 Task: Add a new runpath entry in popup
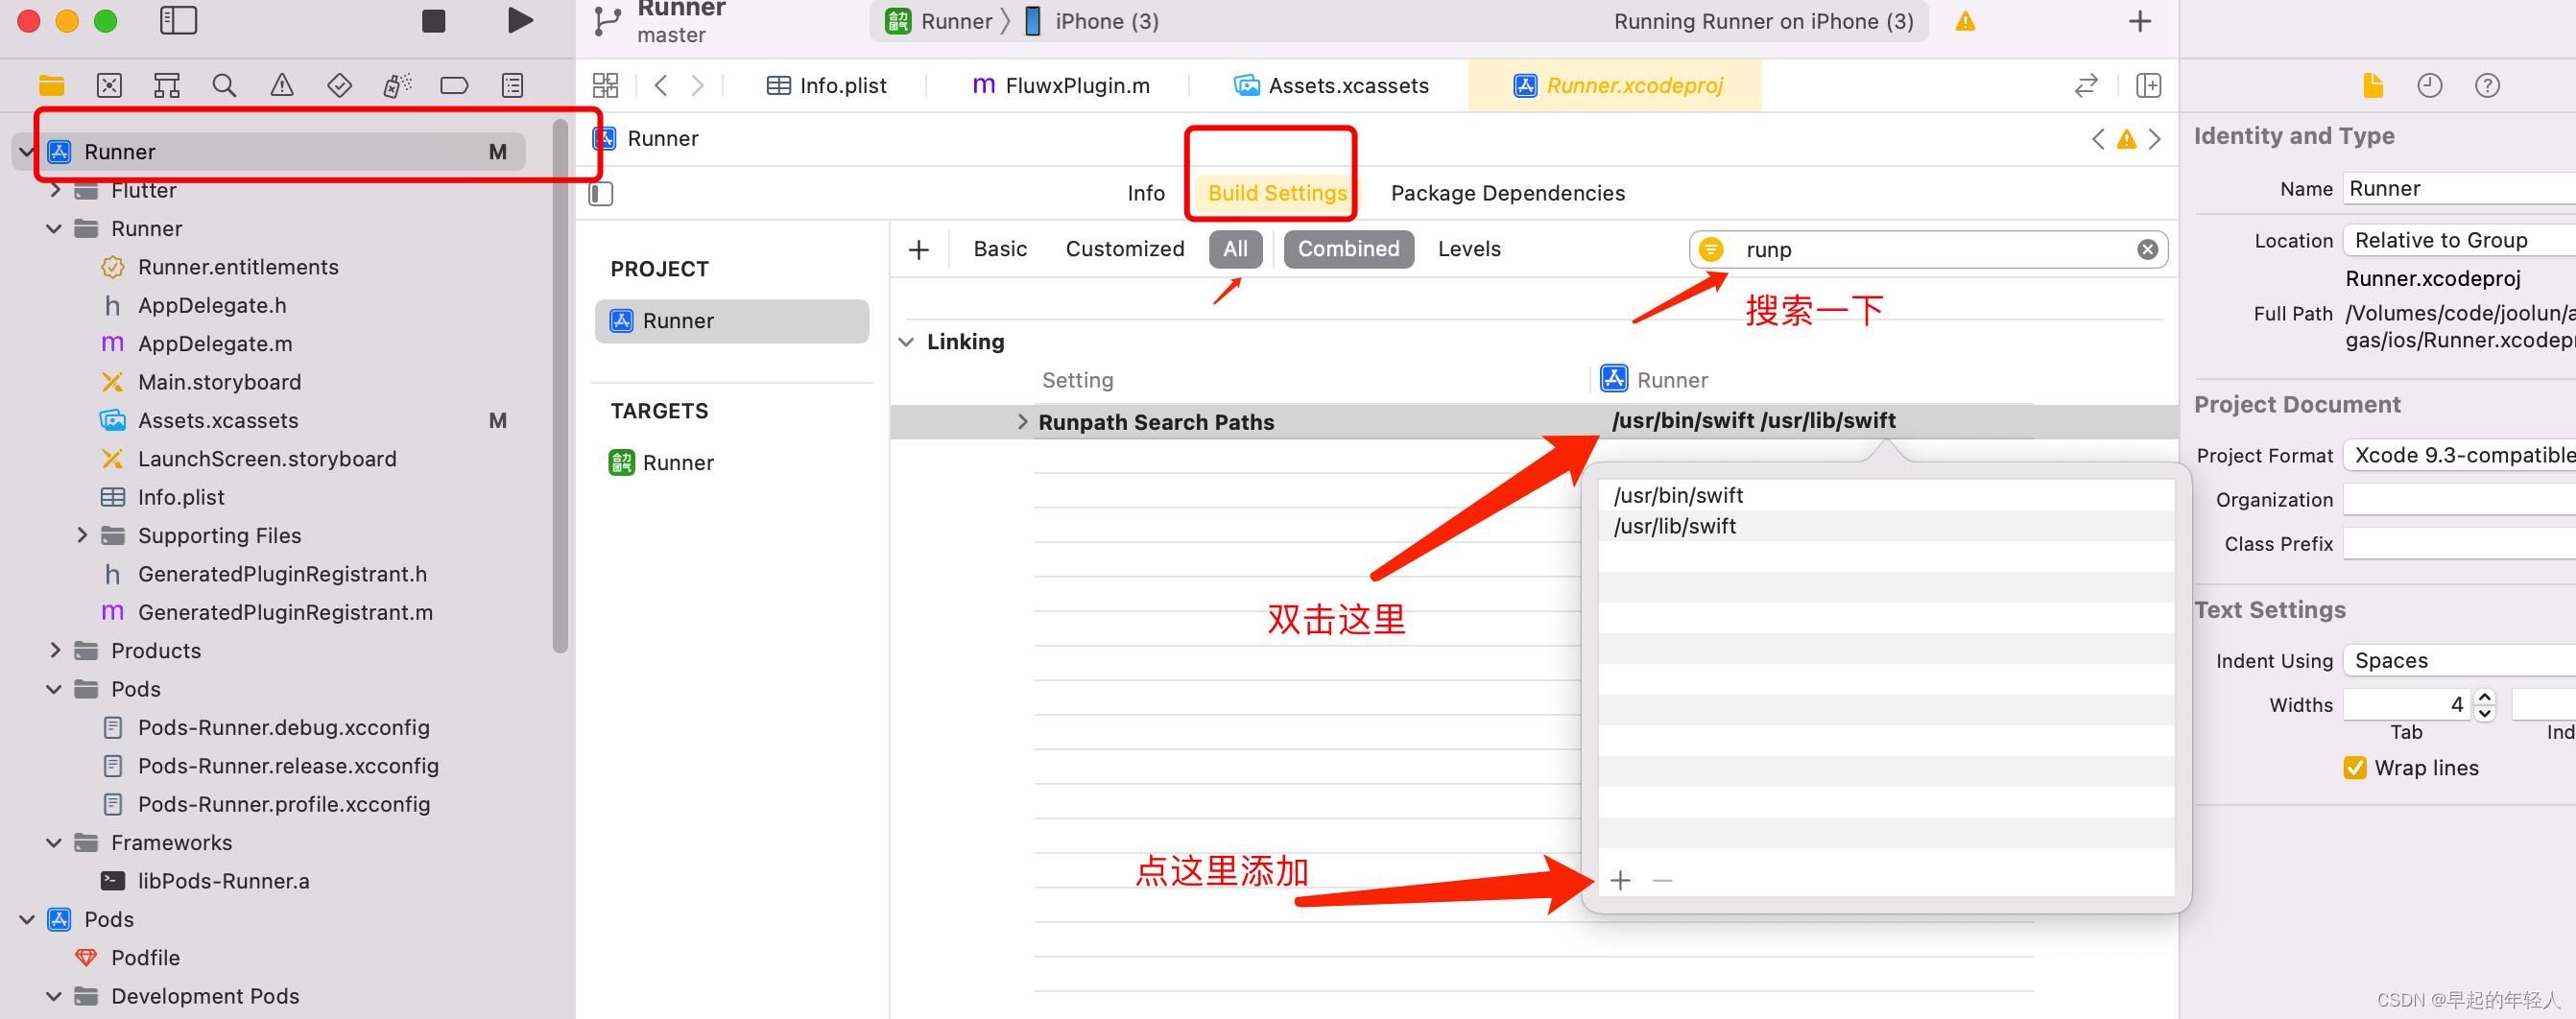(1621, 880)
